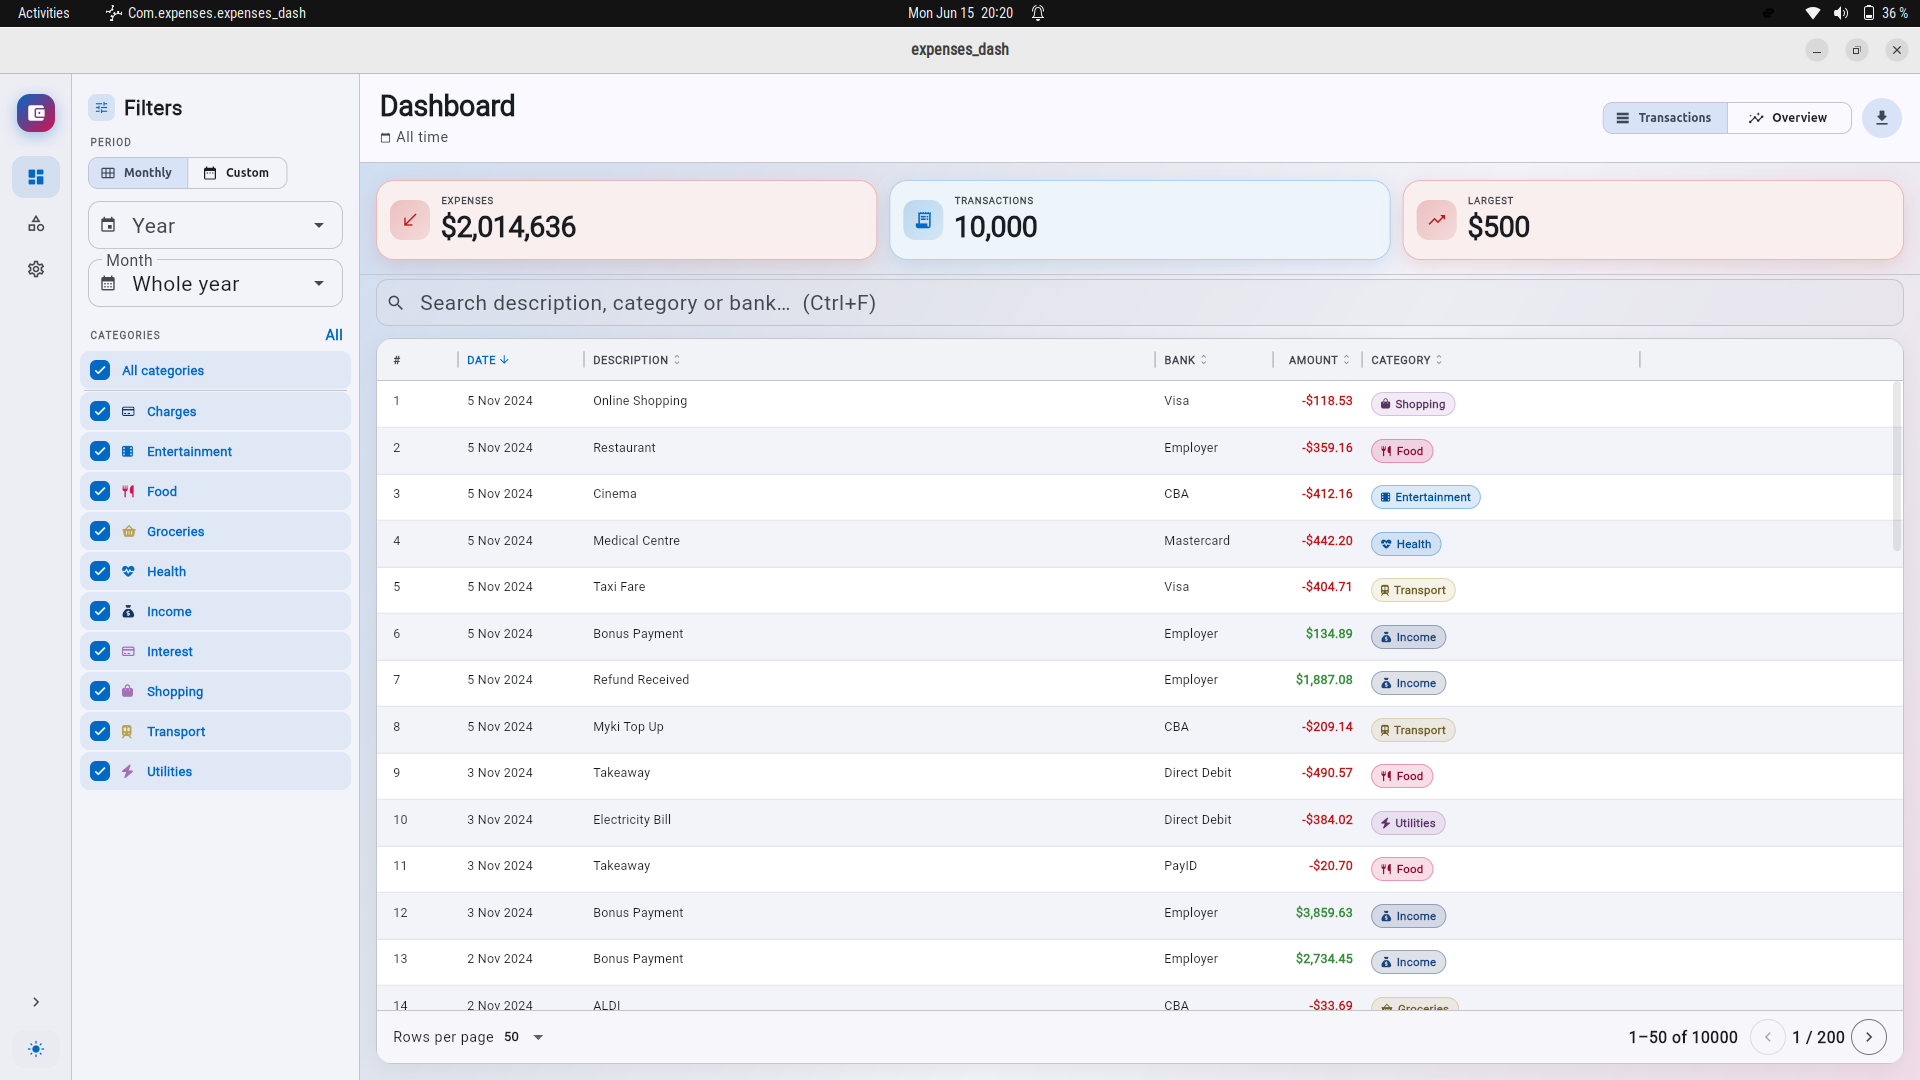
Task: Click the All link beside Categories
Action: click(x=334, y=335)
